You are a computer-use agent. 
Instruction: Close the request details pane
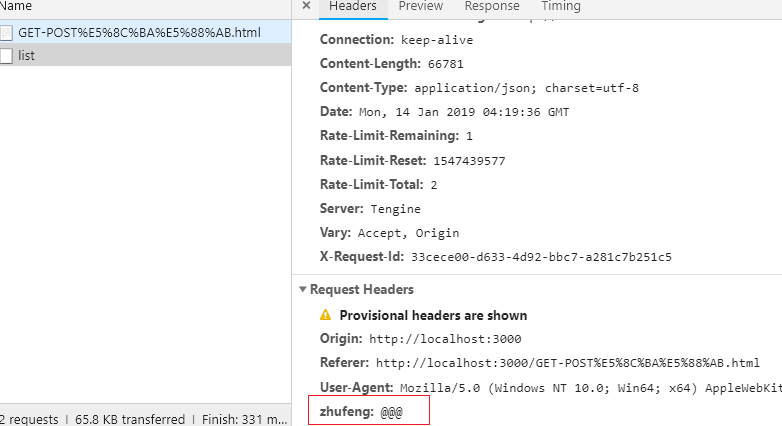coord(306,6)
